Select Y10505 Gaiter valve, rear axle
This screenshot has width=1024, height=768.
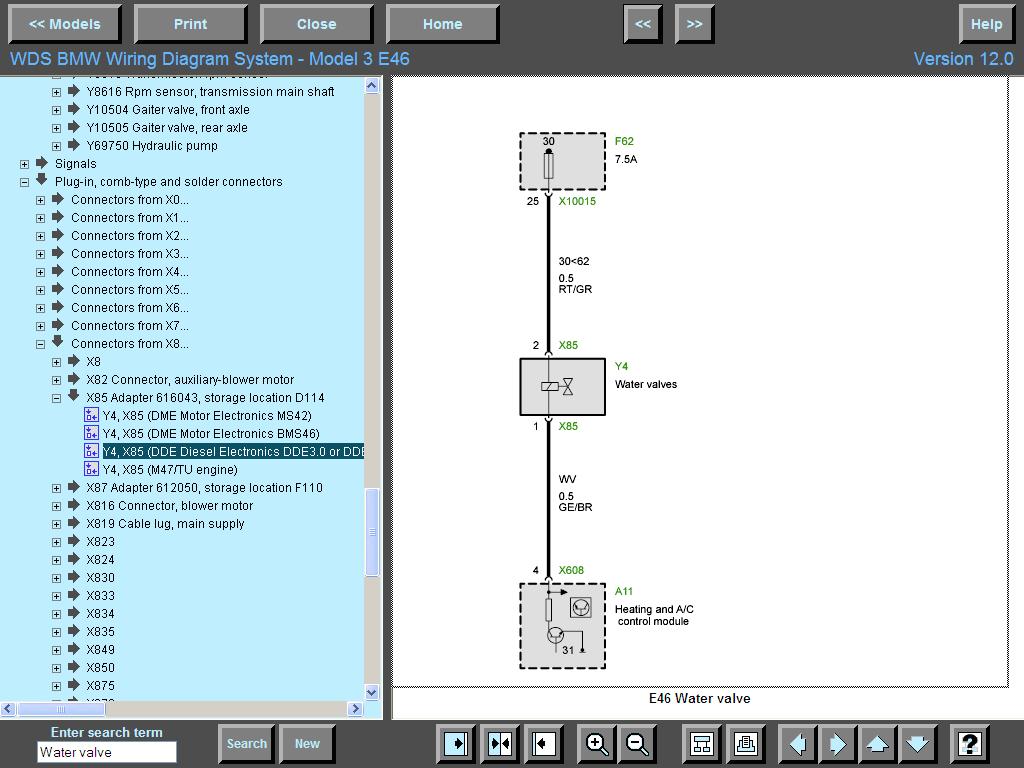[167, 127]
